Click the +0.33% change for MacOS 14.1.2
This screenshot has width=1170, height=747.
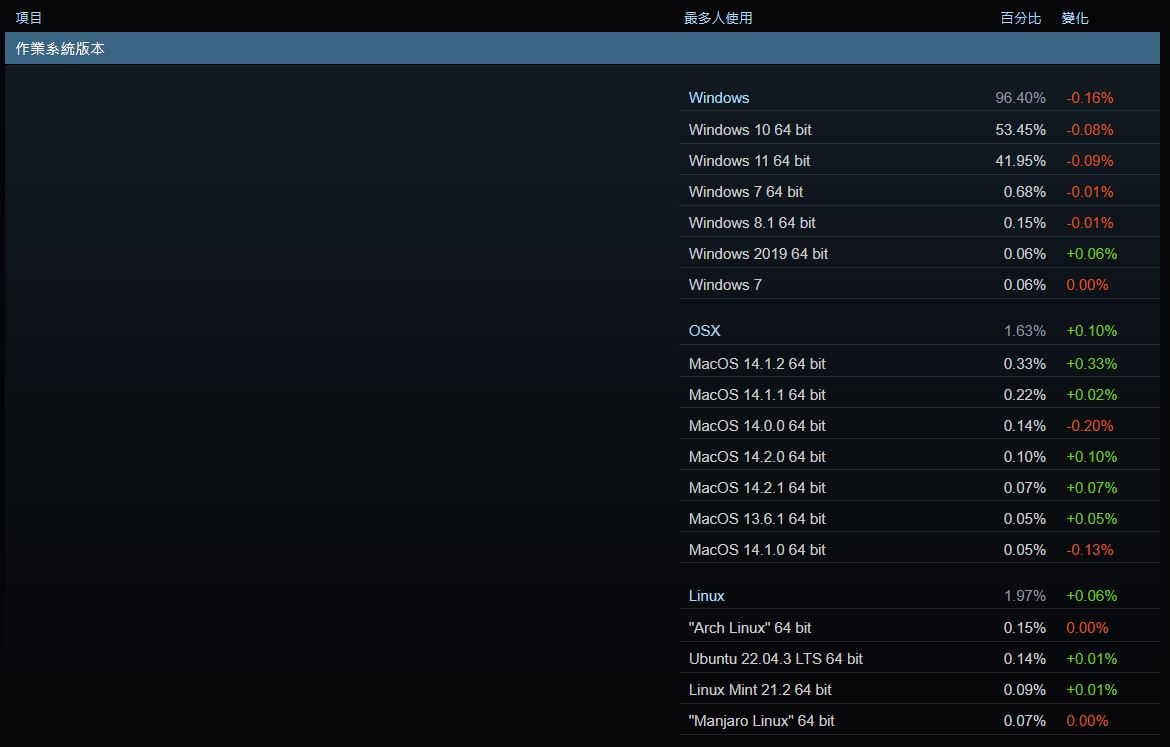(1092, 363)
